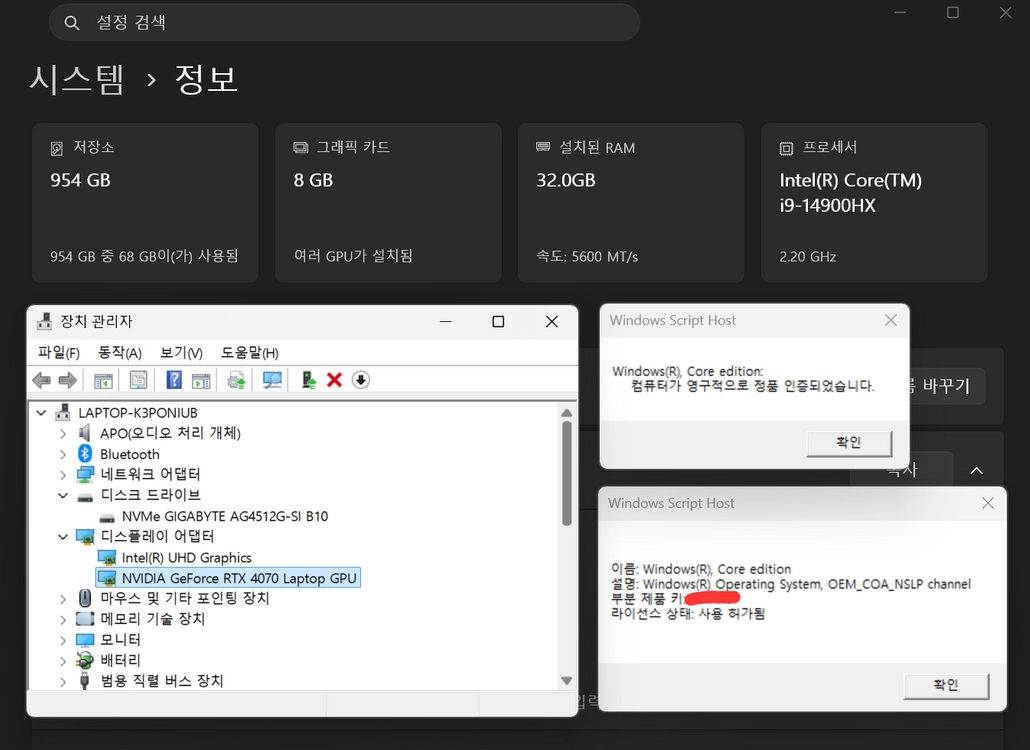Screen dimensions: 1030x750
Task: Click the search magnifier icon in Settings
Action: click(72, 23)
